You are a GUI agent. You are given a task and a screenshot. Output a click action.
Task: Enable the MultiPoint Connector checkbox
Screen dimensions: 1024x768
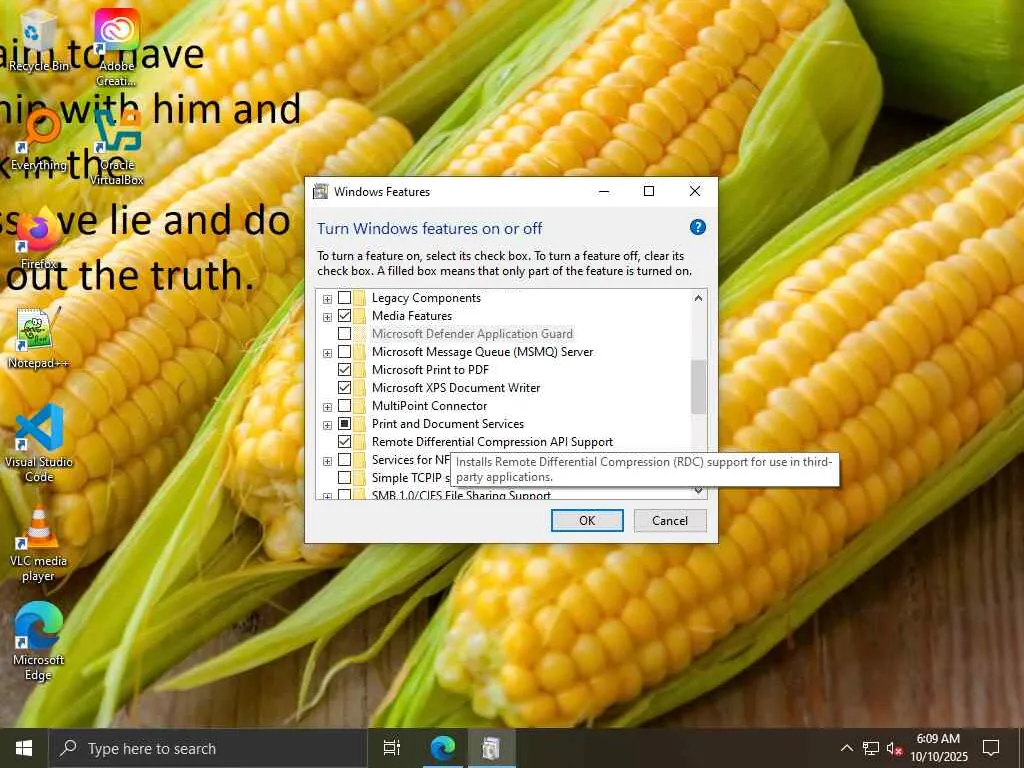tap(344, 406)
